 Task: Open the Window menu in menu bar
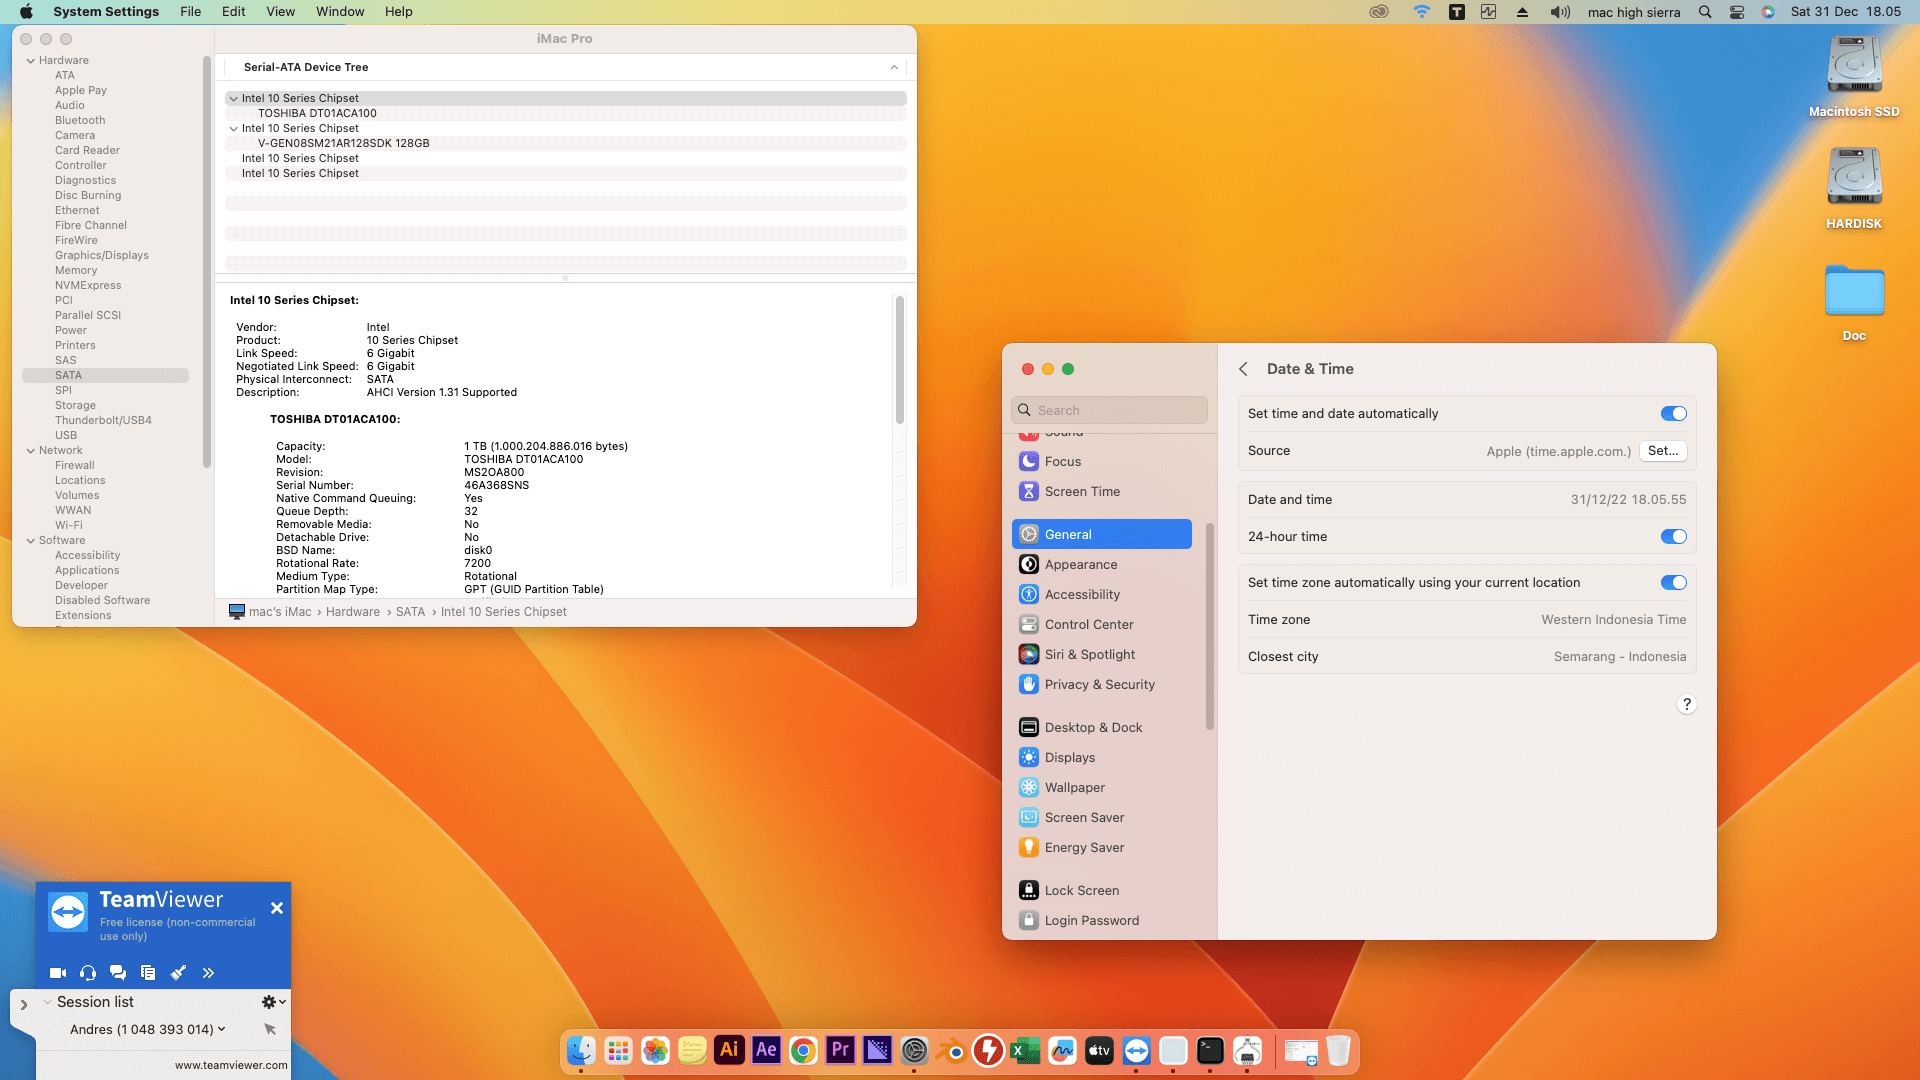click(339, 12)
